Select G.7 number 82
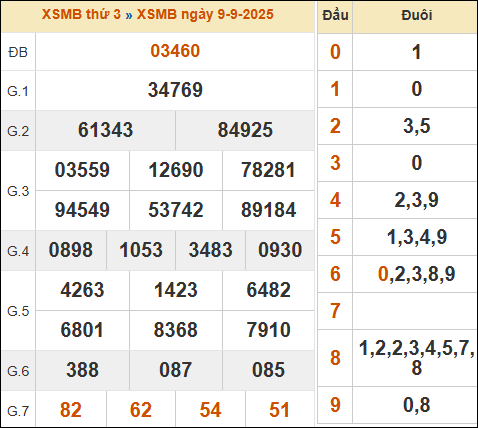Screen dimensions: 478x428 point(71,410)
